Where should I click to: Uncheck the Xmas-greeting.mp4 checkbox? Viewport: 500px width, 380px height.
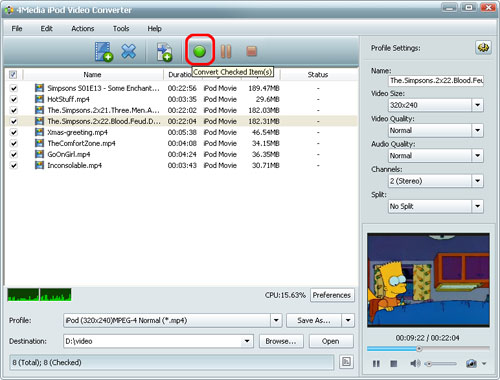tap(14, 132)
